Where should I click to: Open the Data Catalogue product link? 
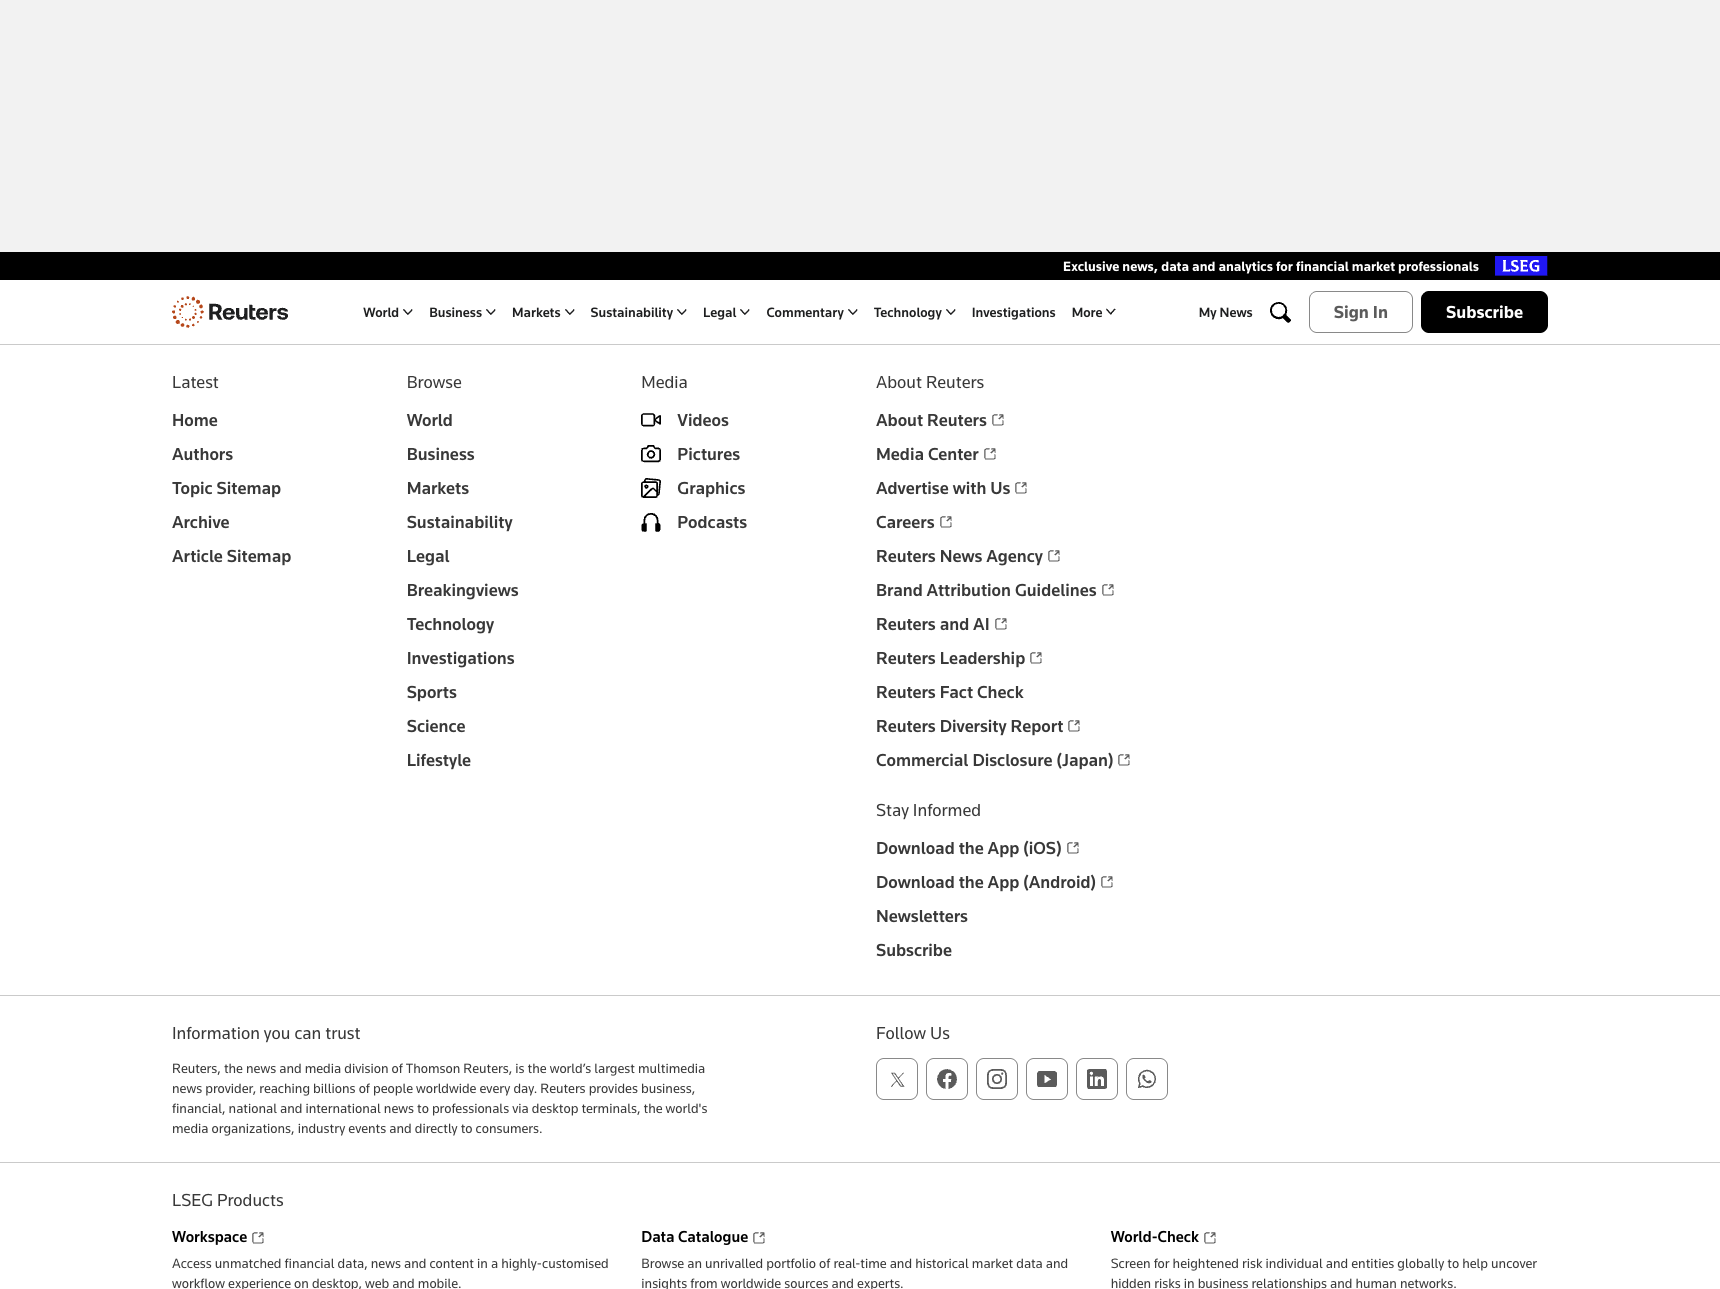point(694,1237)
